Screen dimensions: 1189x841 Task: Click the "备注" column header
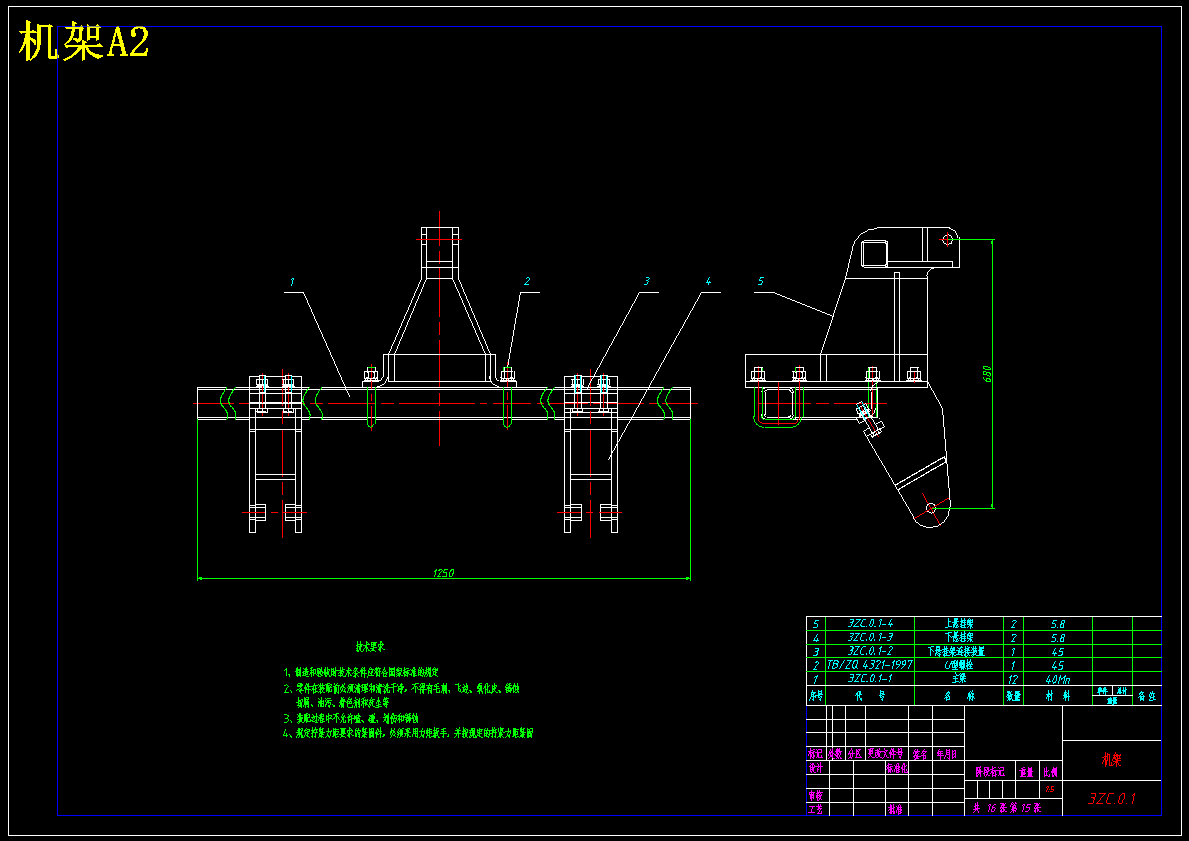1147,695
